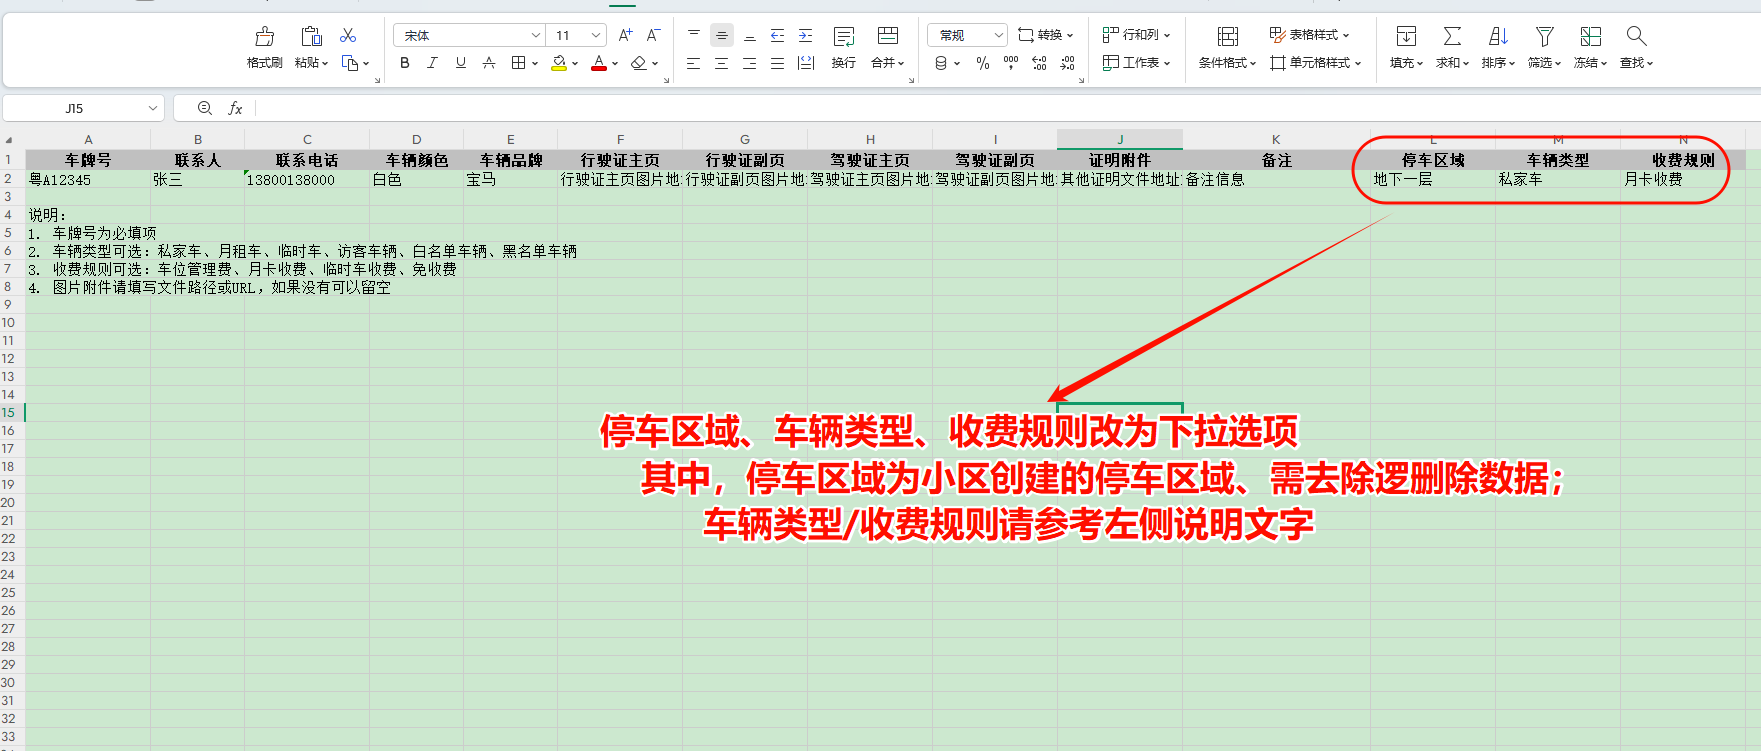The height and width of the screenshot is (751, 1761).
Task: Open font color dropdown arrow
Action: 615,64
